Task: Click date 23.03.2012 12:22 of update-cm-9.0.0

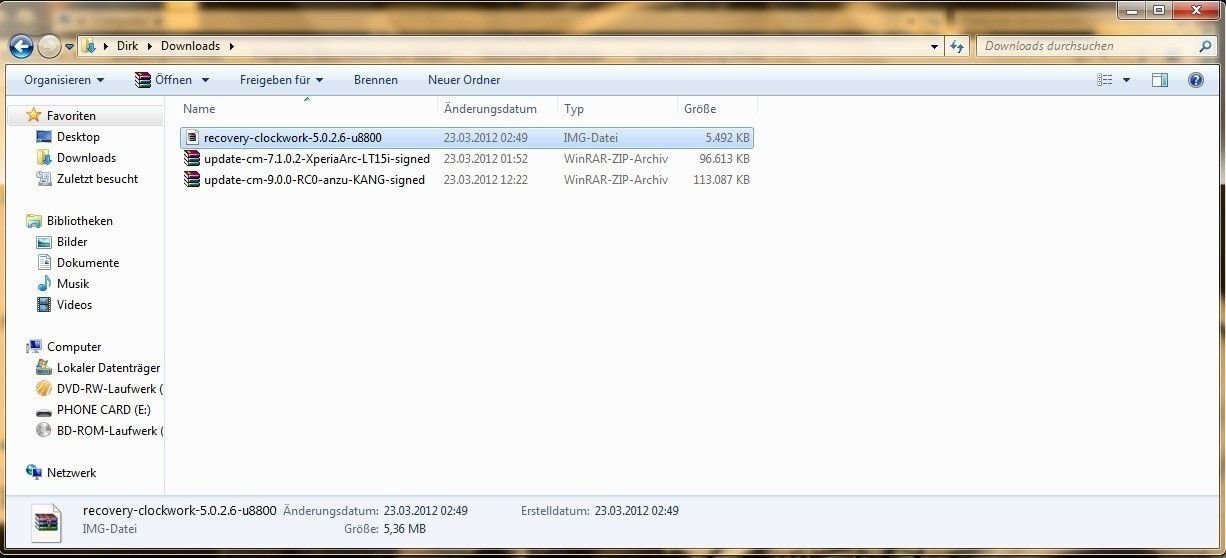Action: coord(486,180)
